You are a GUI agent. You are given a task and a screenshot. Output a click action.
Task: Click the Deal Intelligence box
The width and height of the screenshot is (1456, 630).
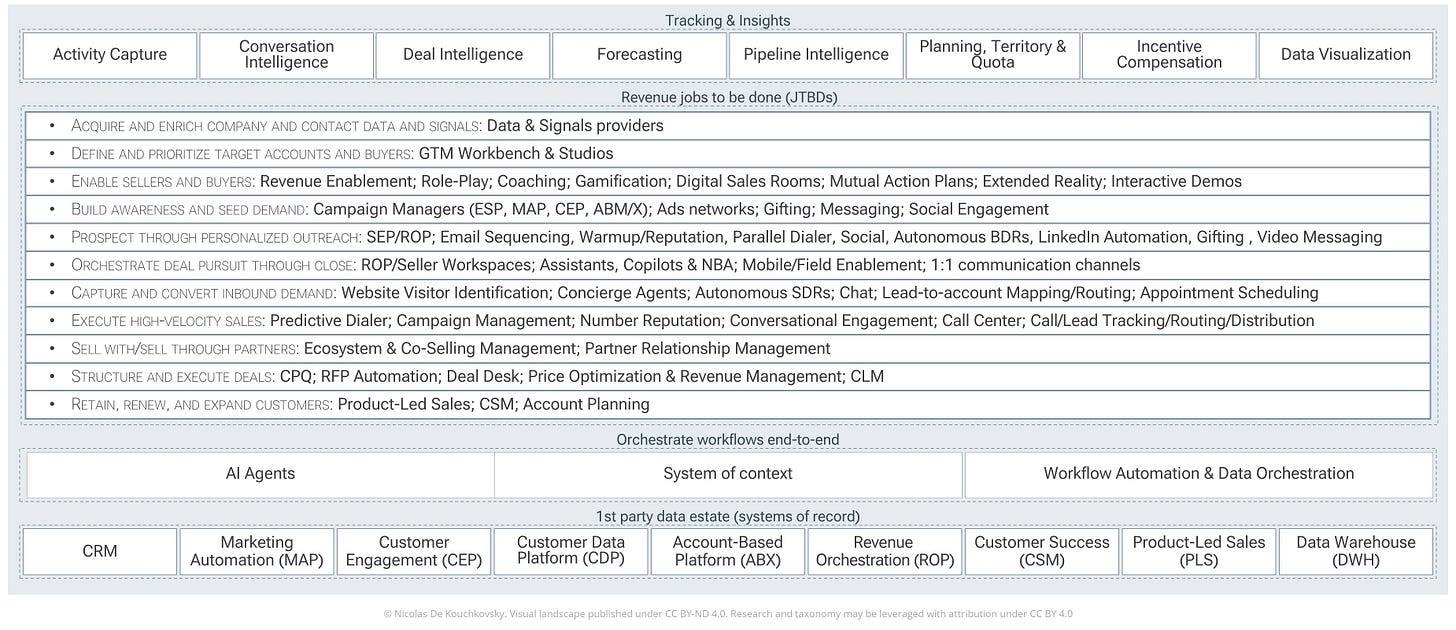(463, 55)
